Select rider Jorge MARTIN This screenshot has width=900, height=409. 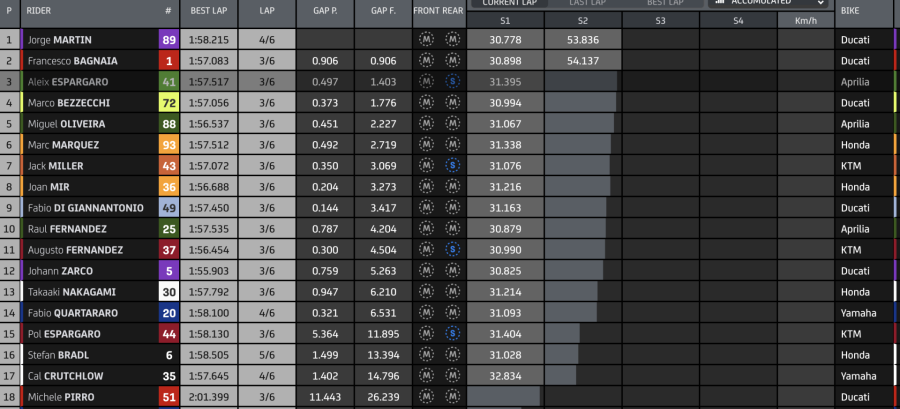60,40
